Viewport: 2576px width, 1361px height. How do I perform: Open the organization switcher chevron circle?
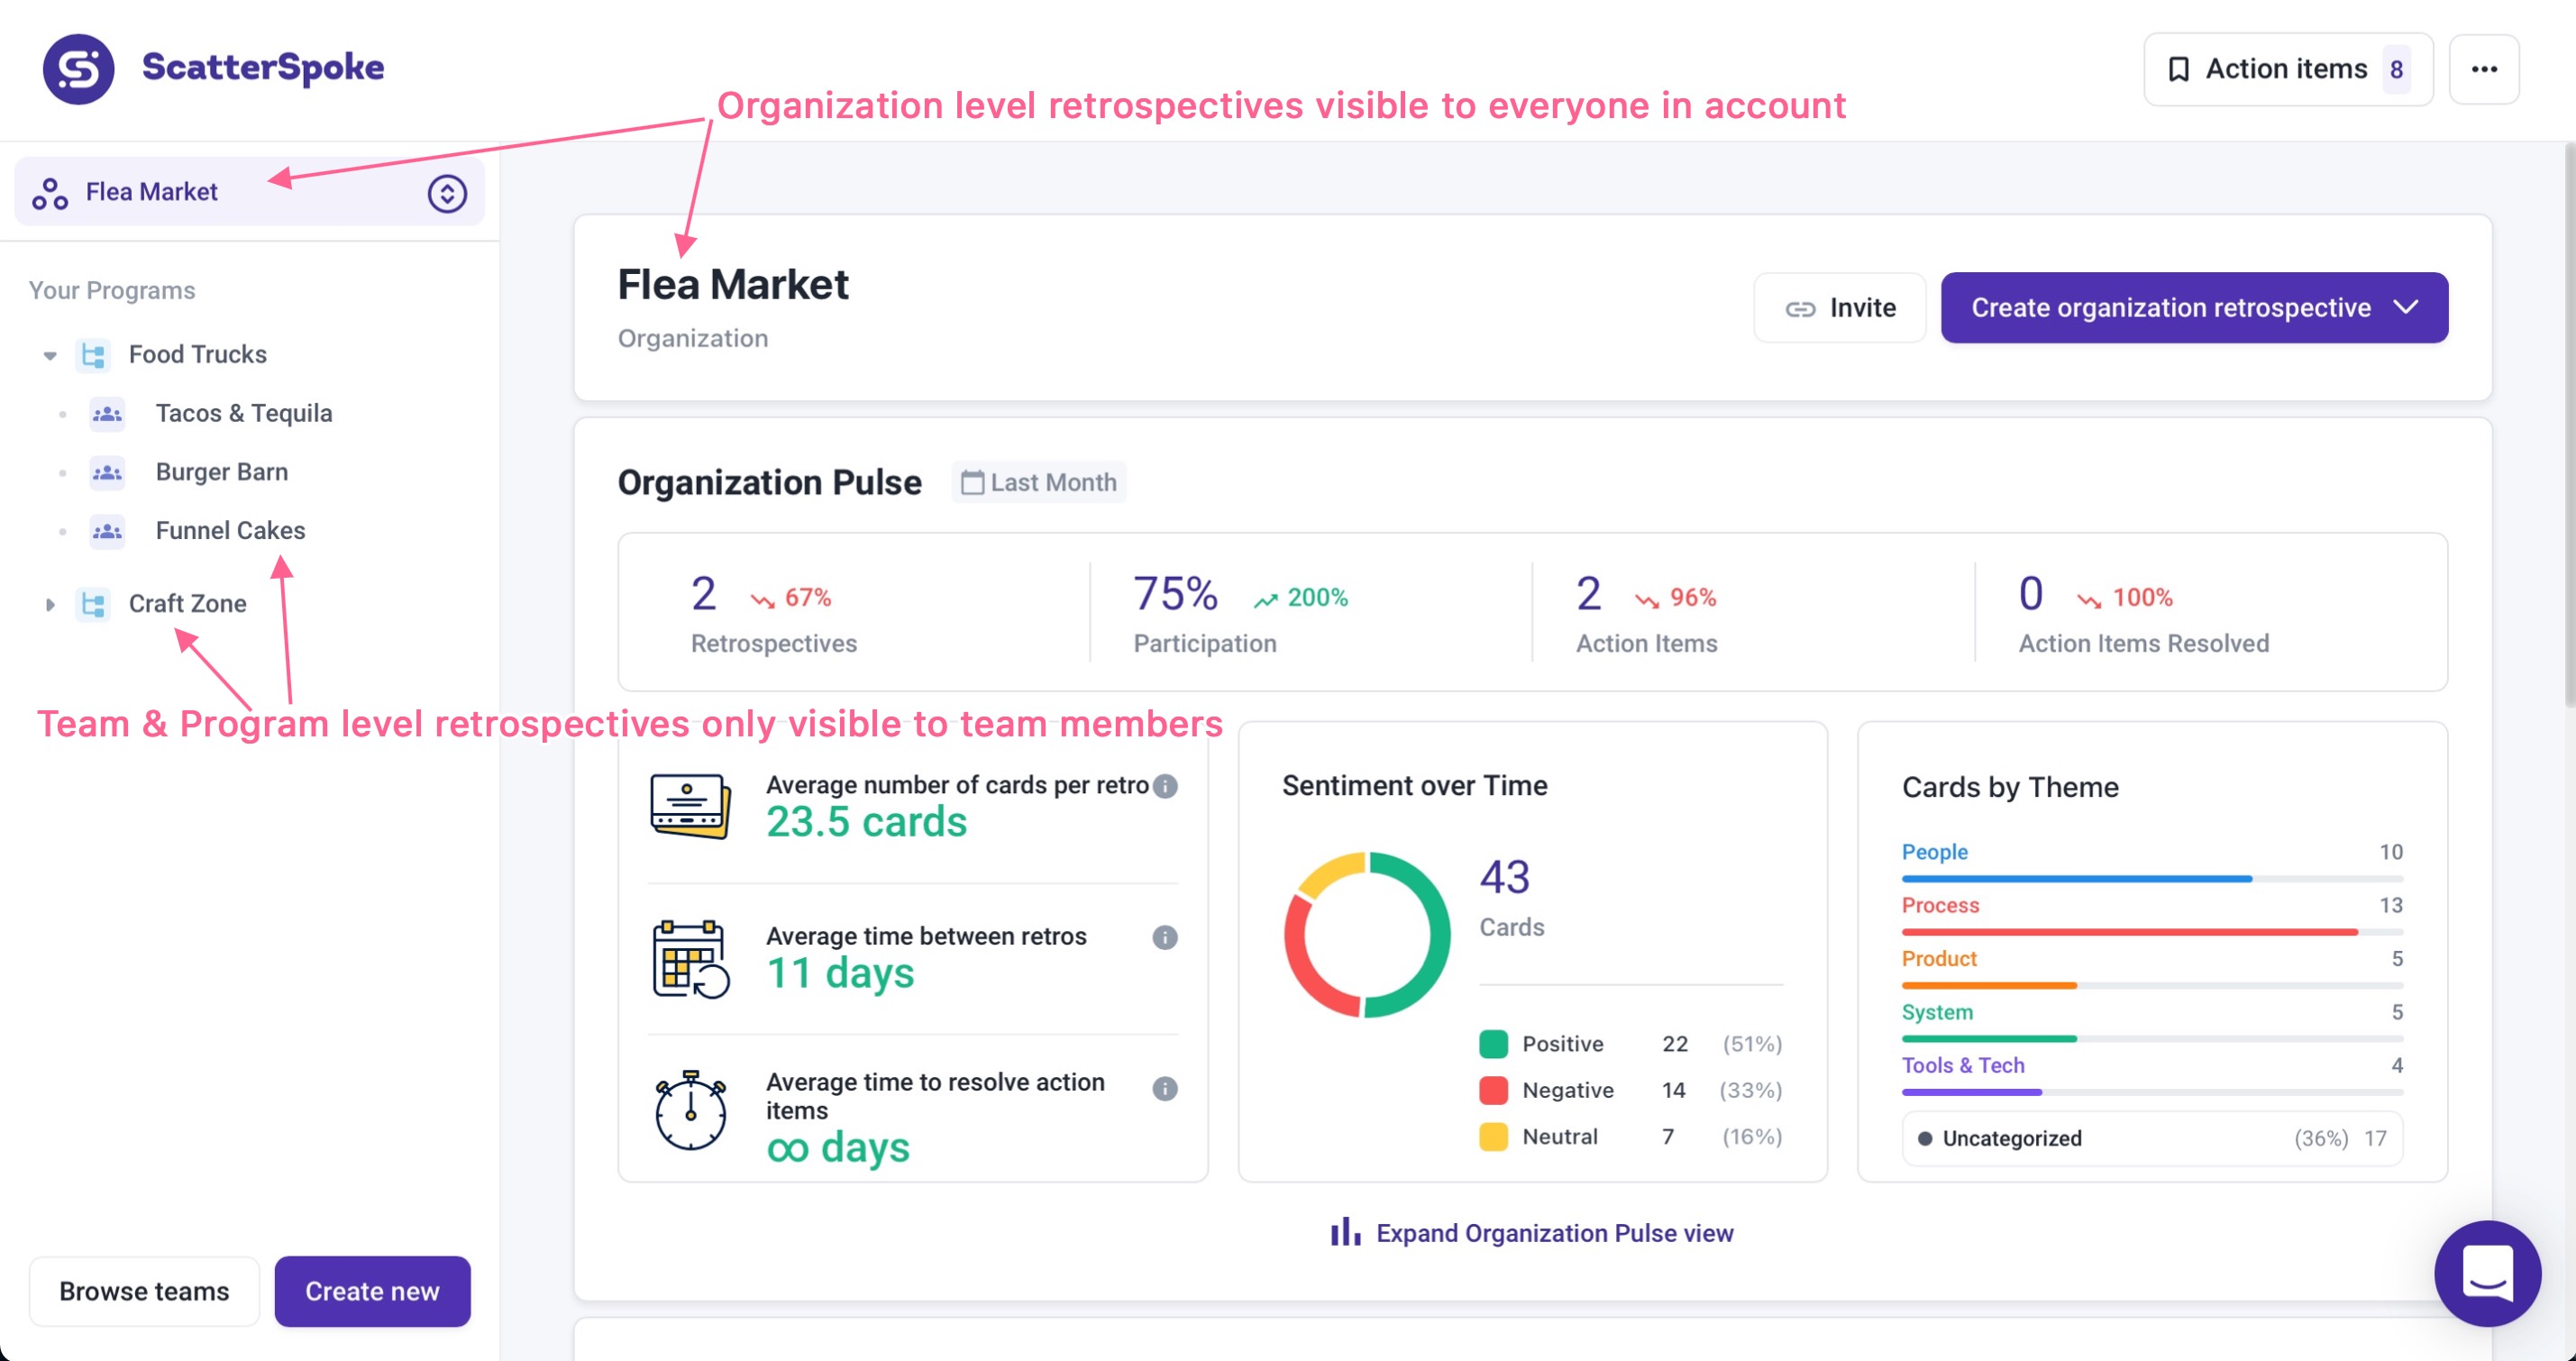pyautogui.click(x=447, y=193)
